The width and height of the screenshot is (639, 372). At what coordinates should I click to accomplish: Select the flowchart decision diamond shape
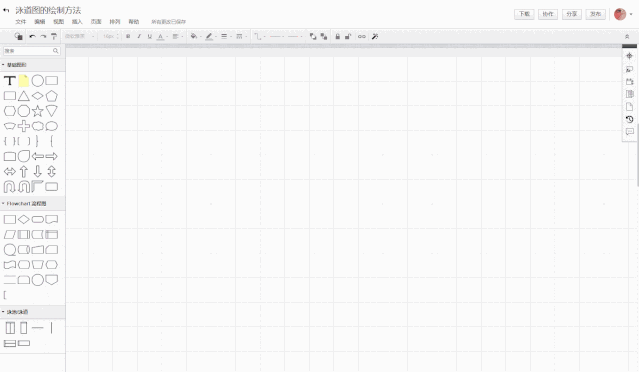pos(24,219)
